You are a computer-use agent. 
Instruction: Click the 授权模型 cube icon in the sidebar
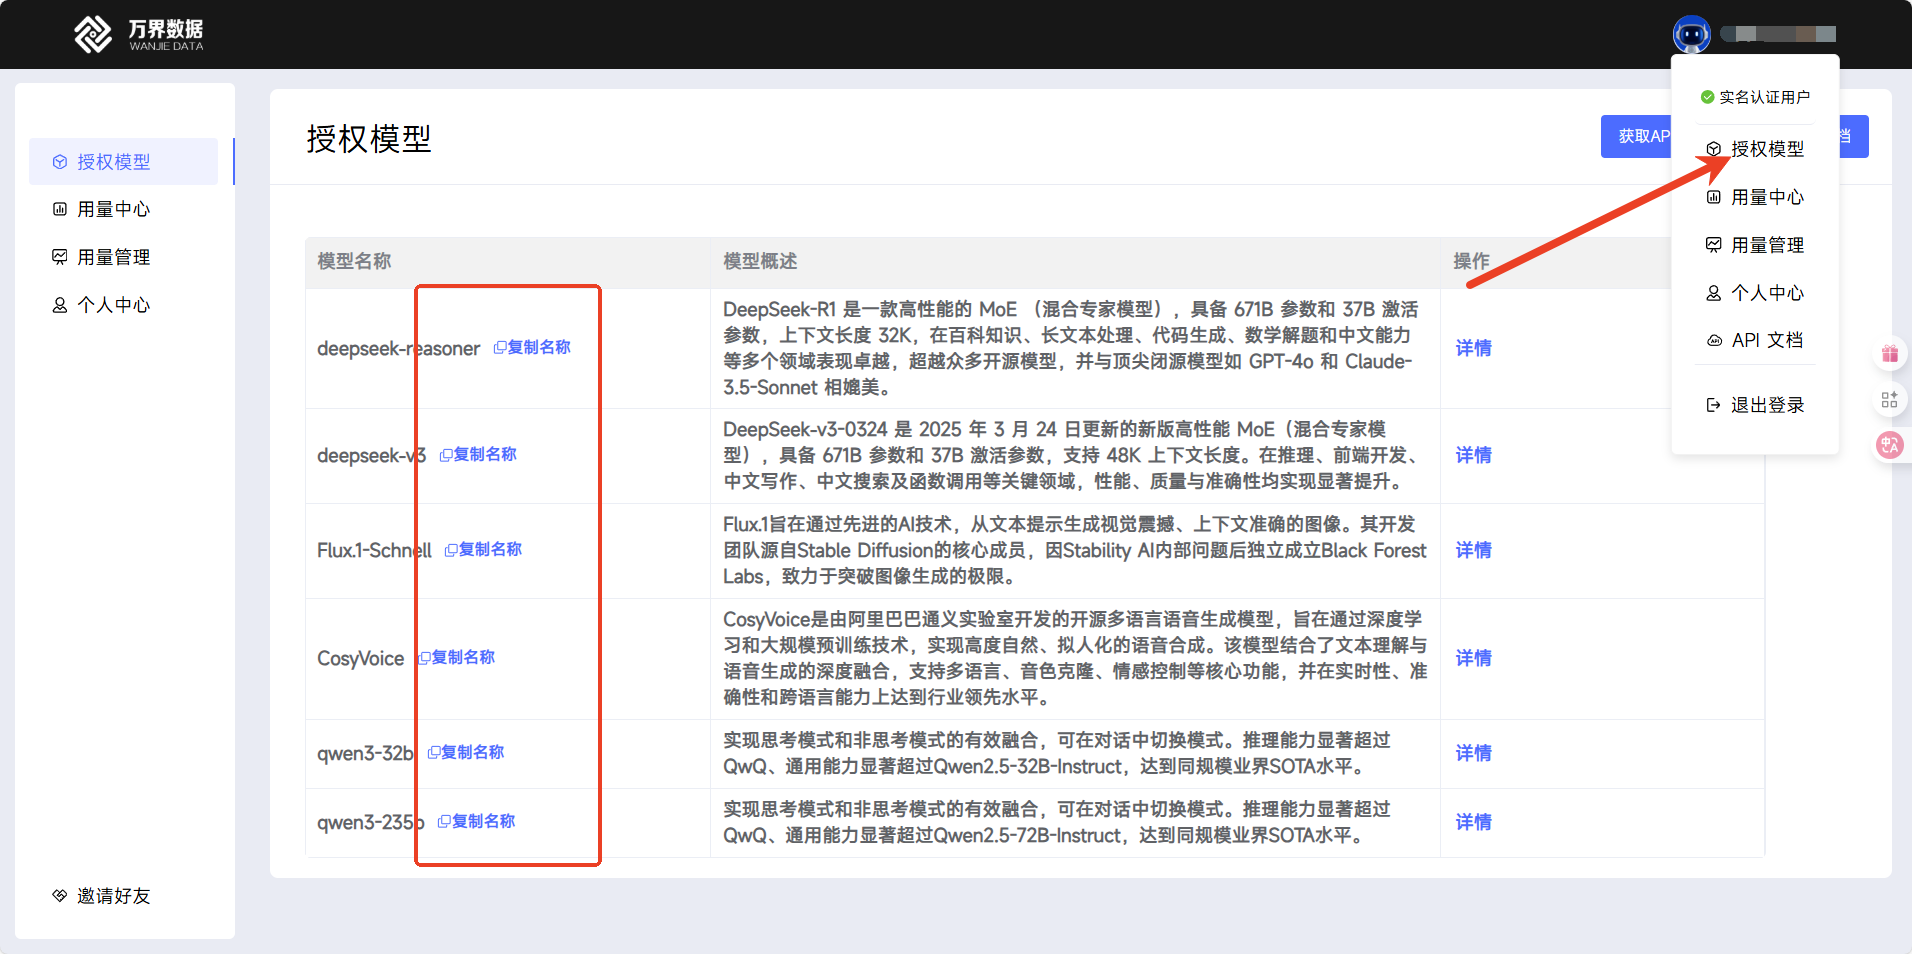60,162
